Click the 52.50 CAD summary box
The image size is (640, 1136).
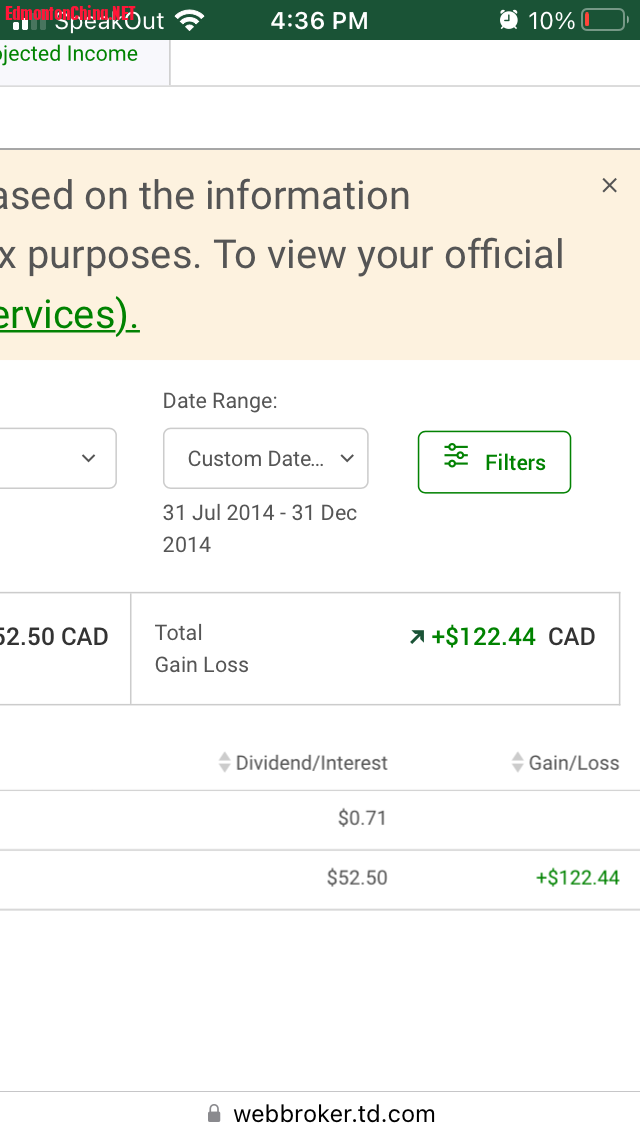[x=60, y=648]
